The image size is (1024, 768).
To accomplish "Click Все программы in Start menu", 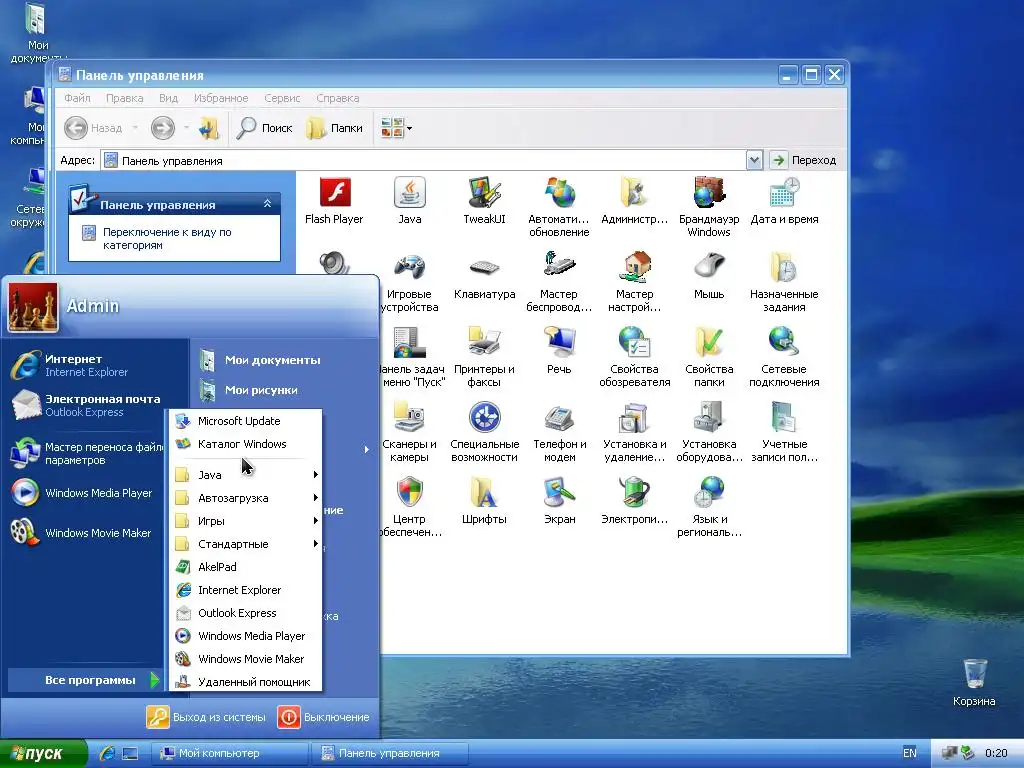I will (x=85, y=680).
